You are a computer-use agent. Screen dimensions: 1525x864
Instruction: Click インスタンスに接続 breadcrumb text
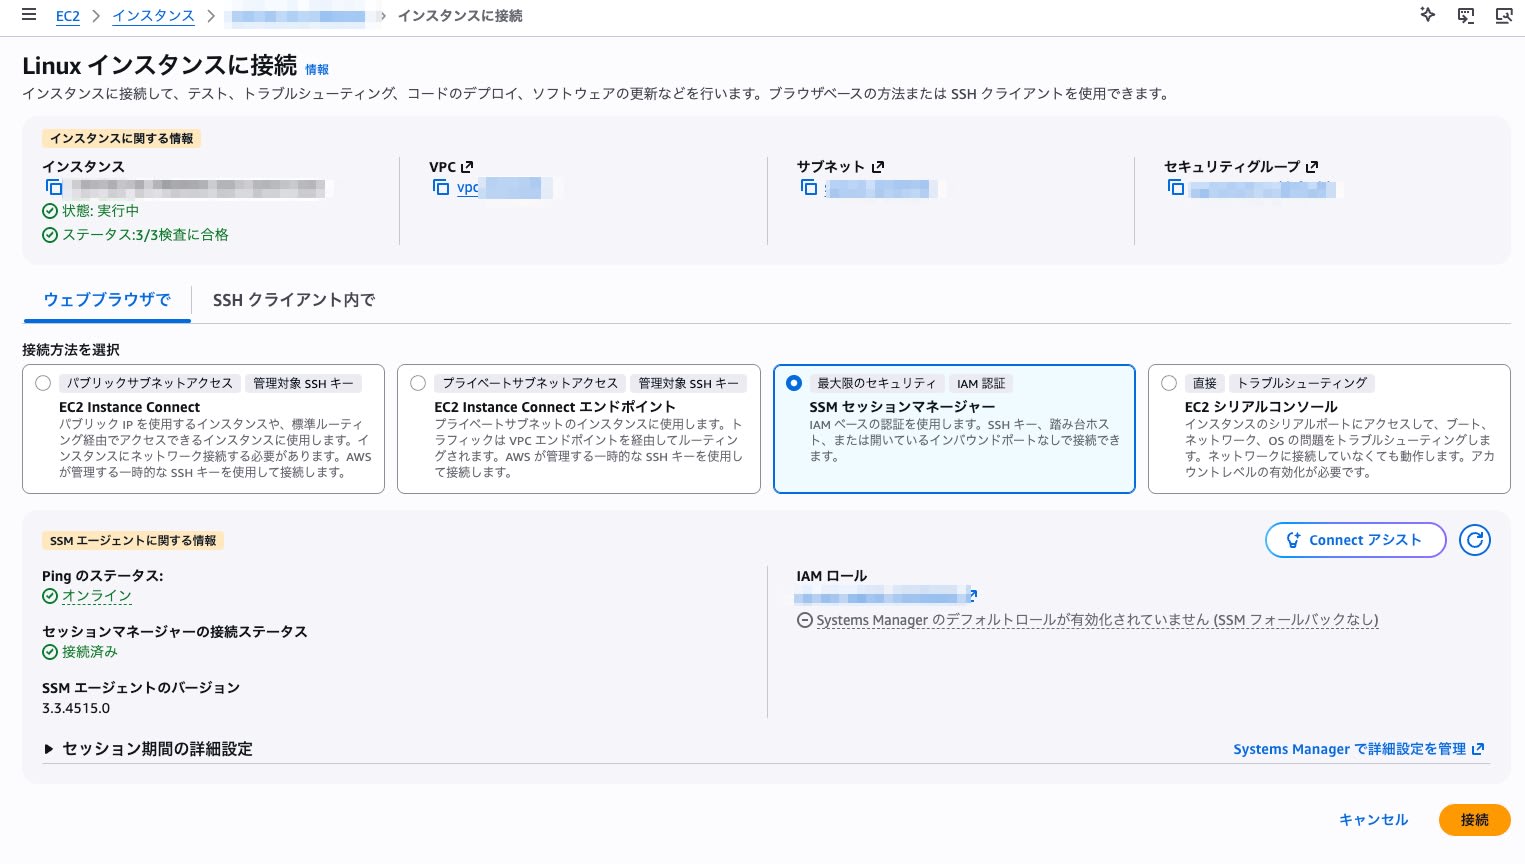pyautogui.click(x=460, y=16)
